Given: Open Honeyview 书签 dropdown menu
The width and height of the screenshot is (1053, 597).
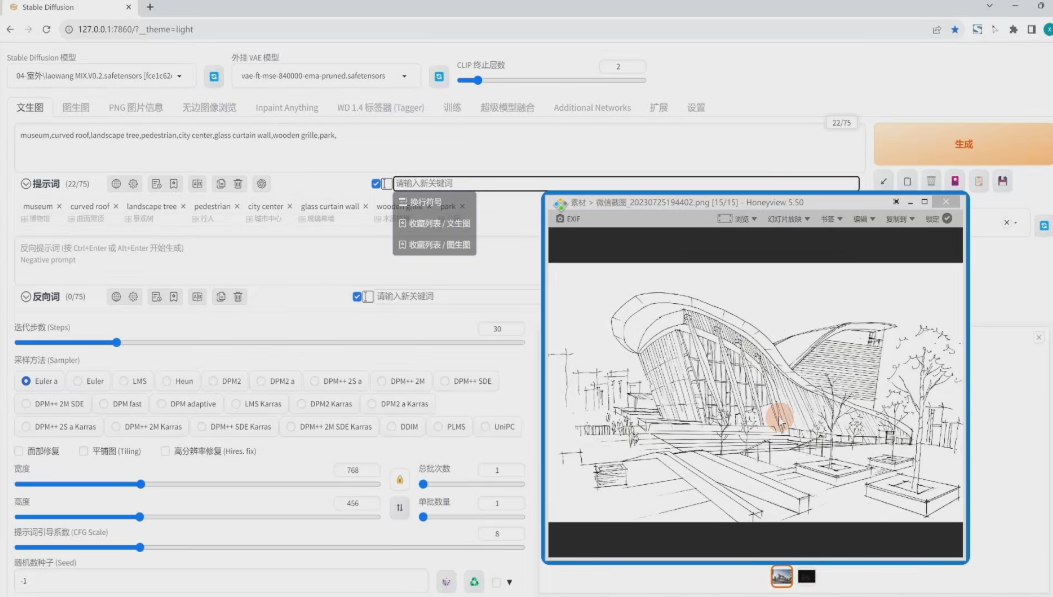Looking at the screenshot, I should pyautogui.click(x=831, y=219).
